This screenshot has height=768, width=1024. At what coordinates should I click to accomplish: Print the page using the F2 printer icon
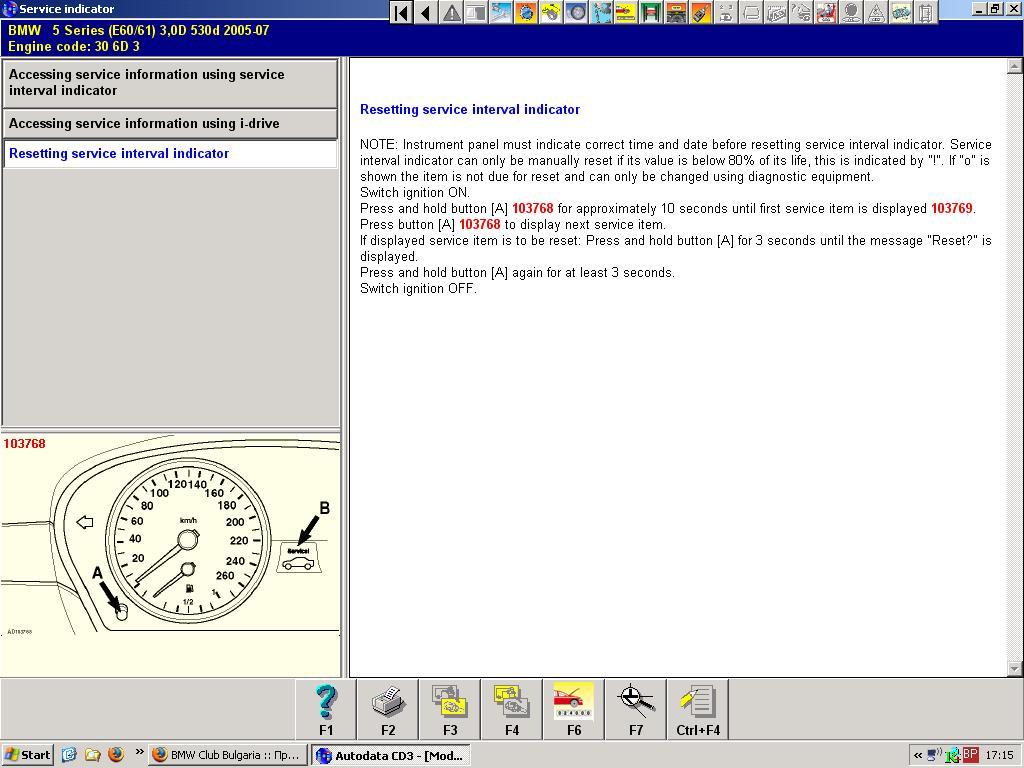[388, 709]
